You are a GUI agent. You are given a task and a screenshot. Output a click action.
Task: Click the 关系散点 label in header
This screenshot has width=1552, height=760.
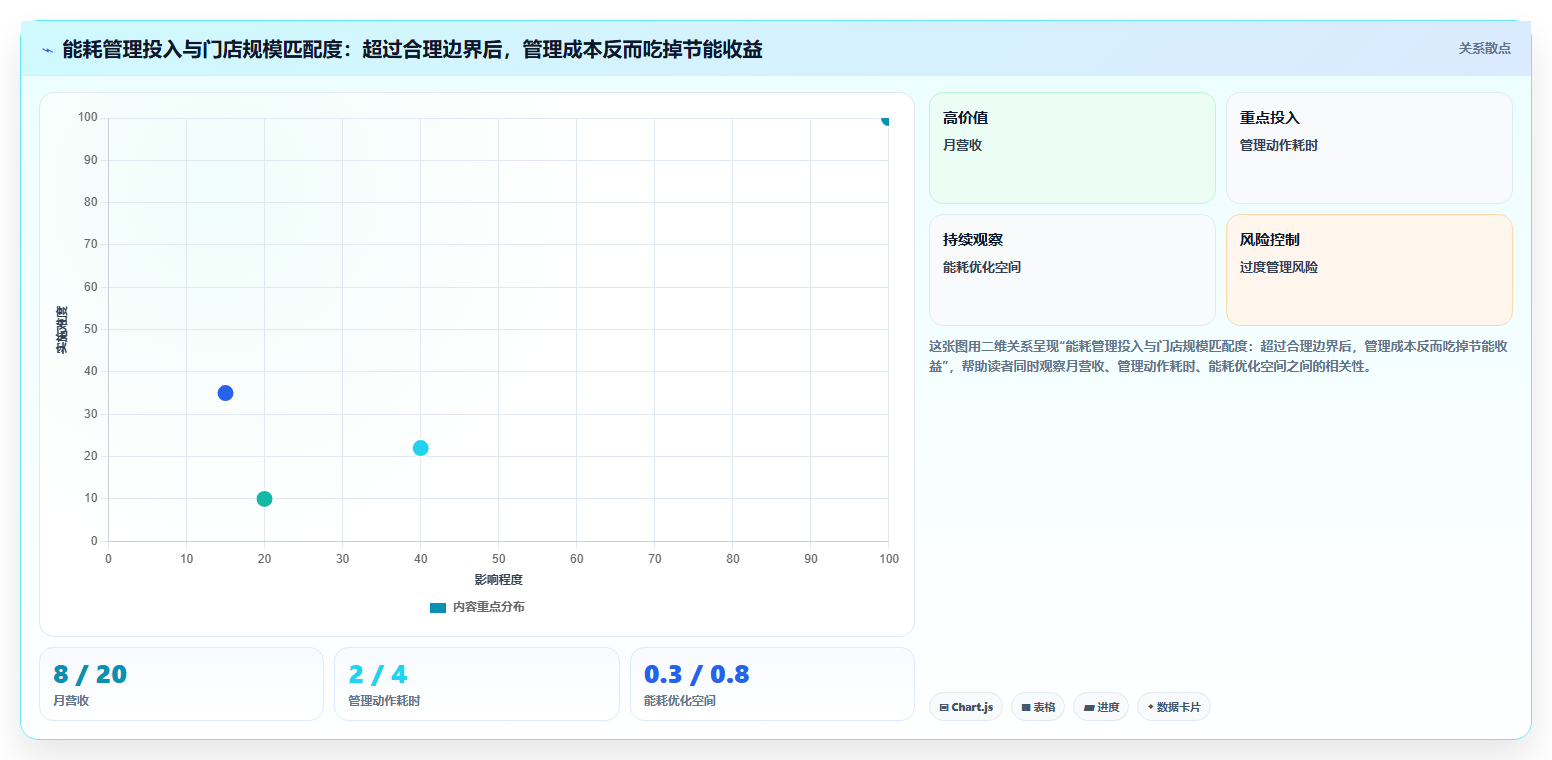click(1484, 48)
